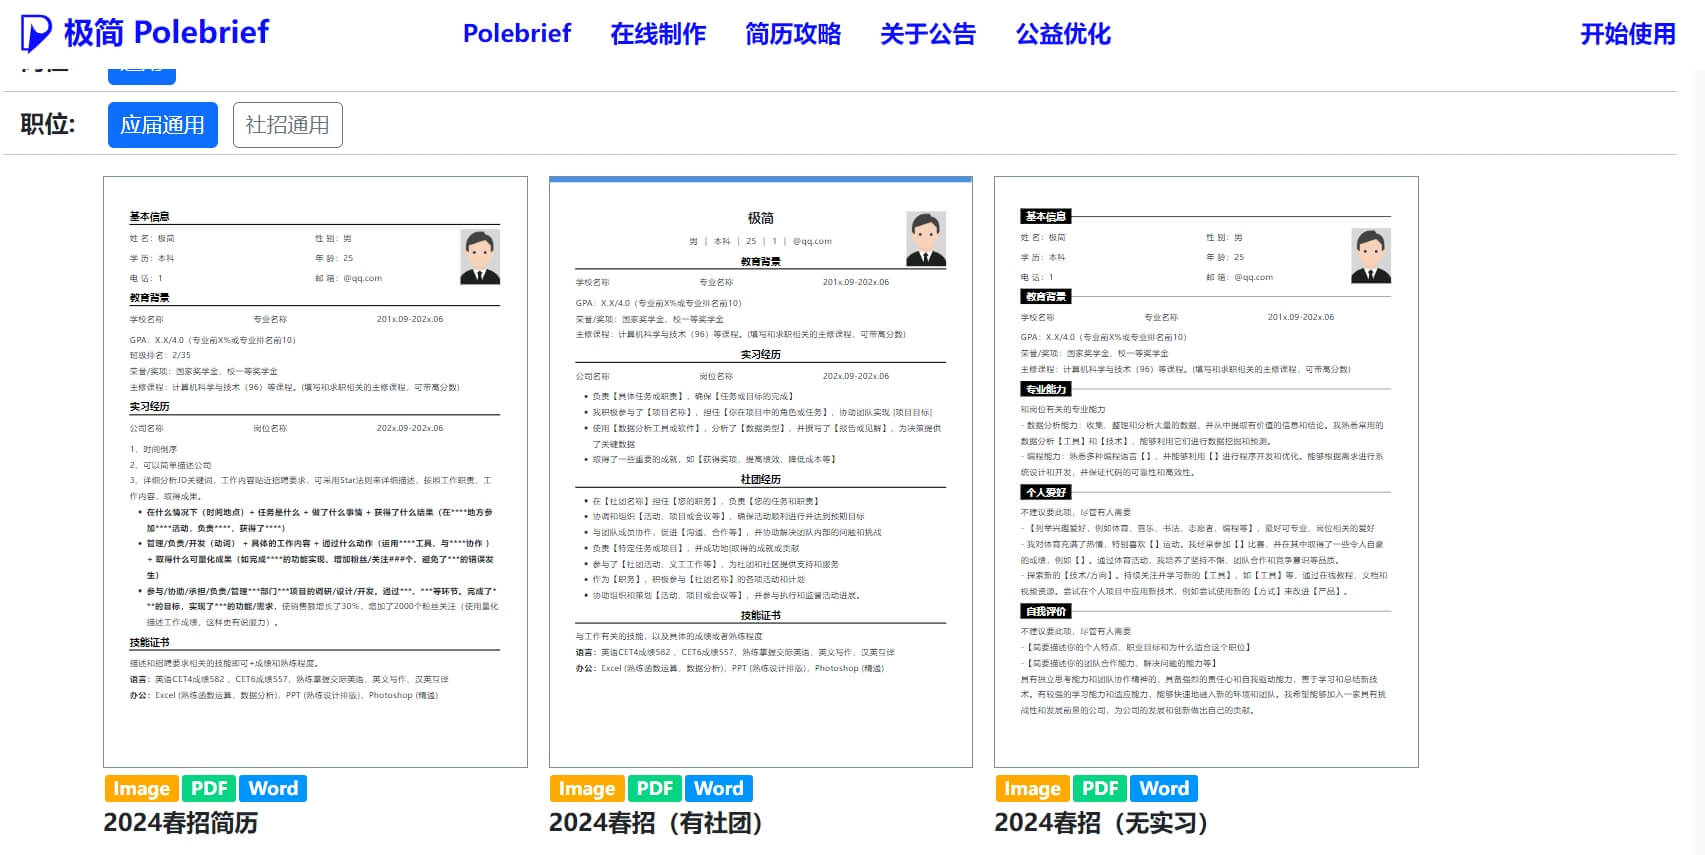Download 2024春招（有社团）as Image
Image resolution: width=1705 pixels, height=855 pixels.
tap(587, 788)
